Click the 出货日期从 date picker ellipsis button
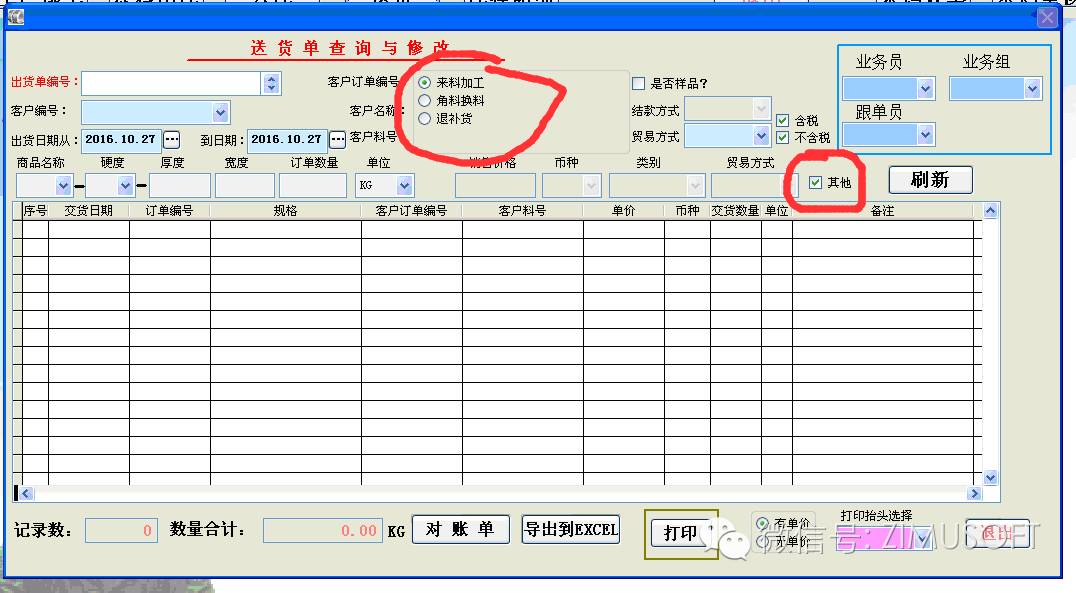1076x593 pixels. [x=171, y=139]
